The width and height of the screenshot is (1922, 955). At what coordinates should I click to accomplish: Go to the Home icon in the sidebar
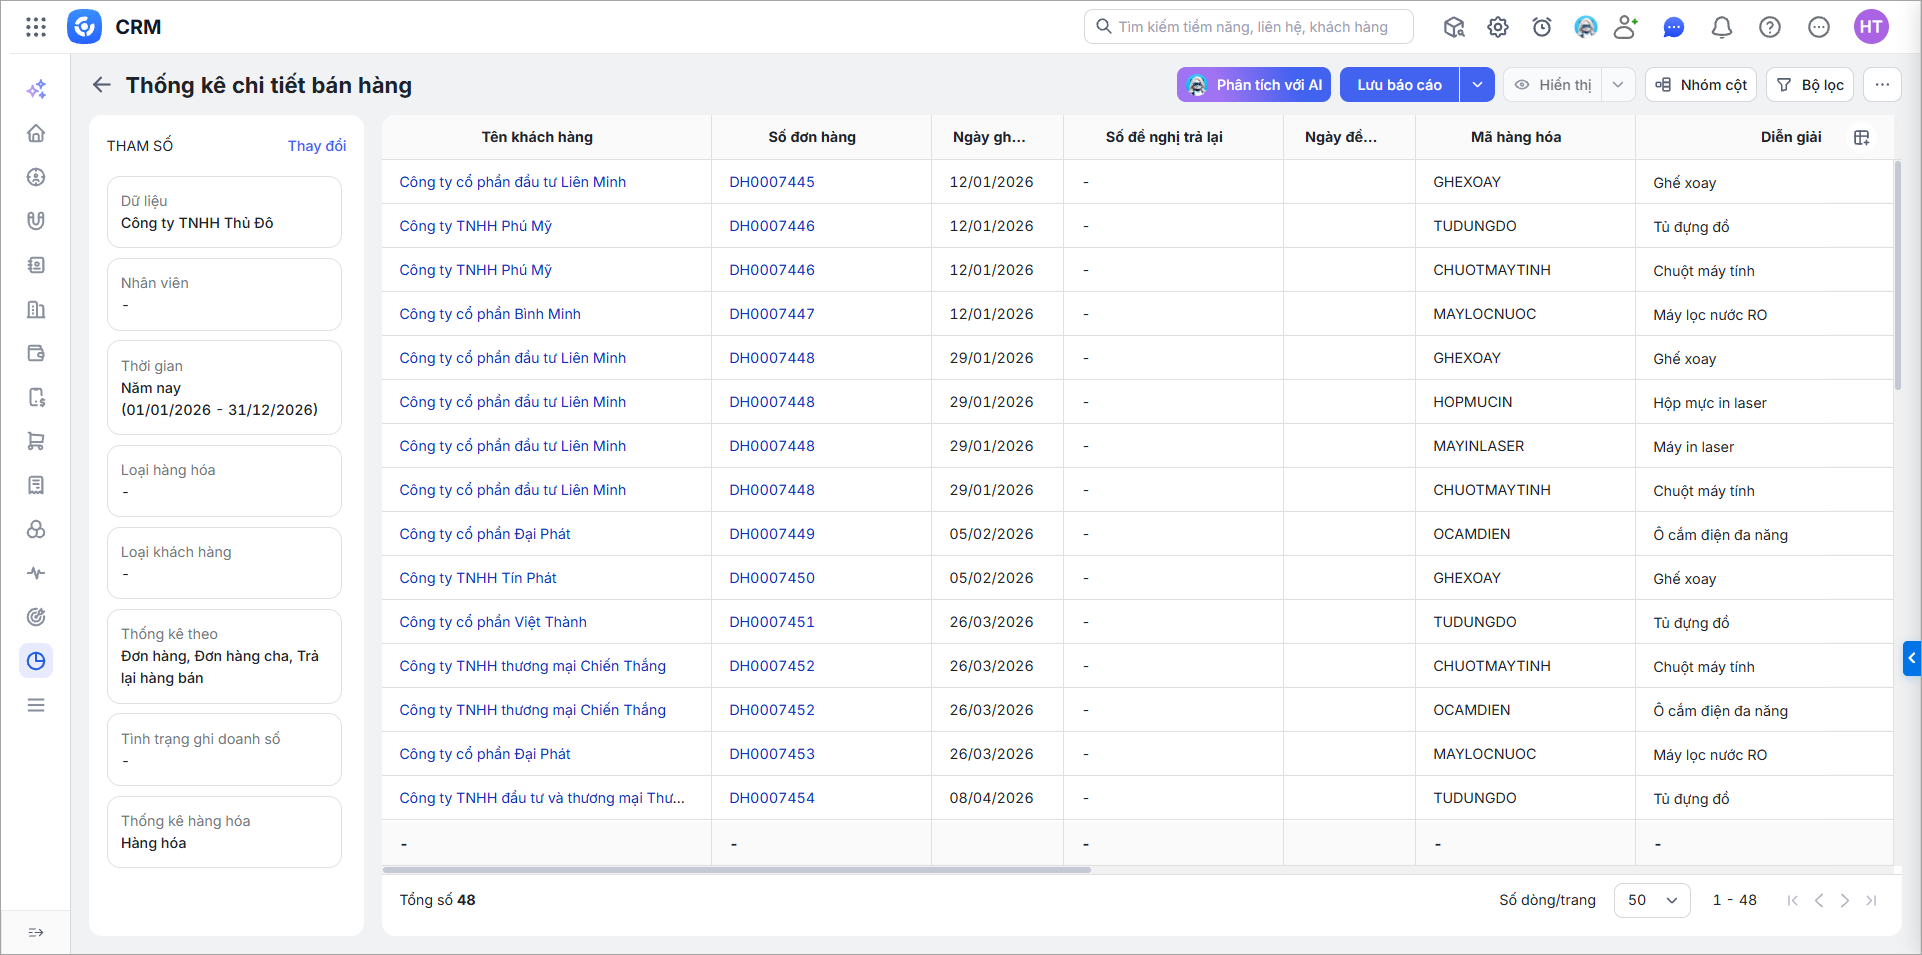coord(36,133)
